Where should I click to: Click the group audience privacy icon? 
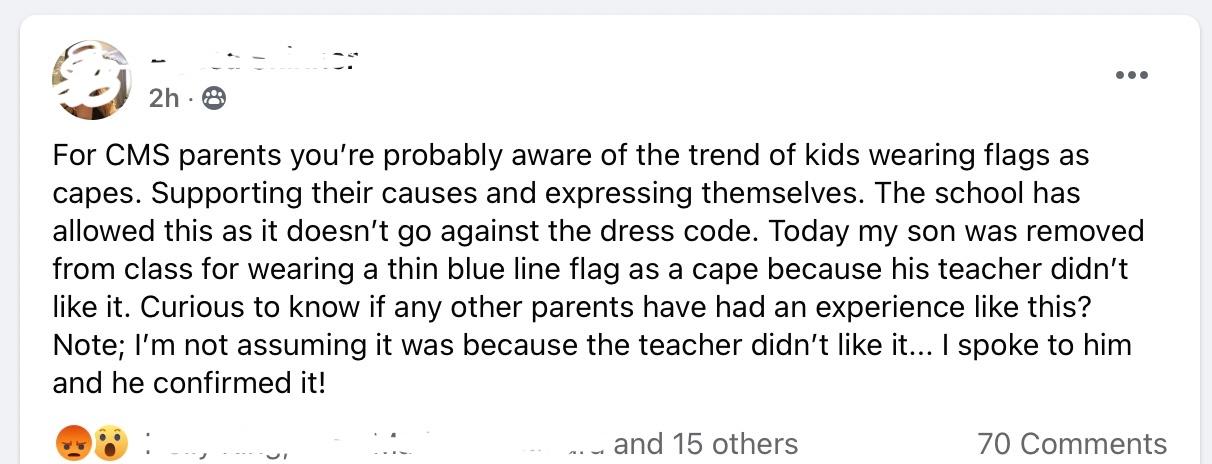point(214,98)
